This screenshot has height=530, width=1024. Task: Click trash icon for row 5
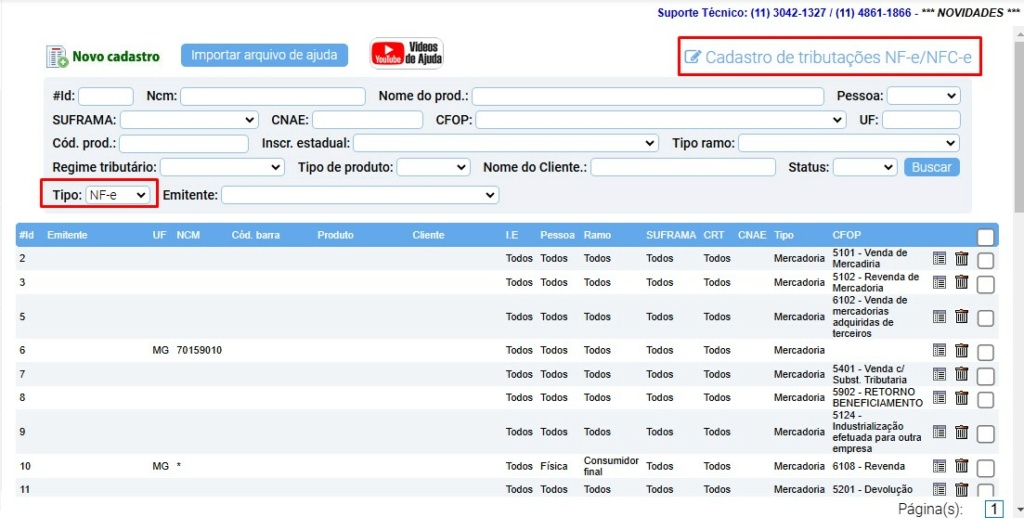tap(961, 317)
